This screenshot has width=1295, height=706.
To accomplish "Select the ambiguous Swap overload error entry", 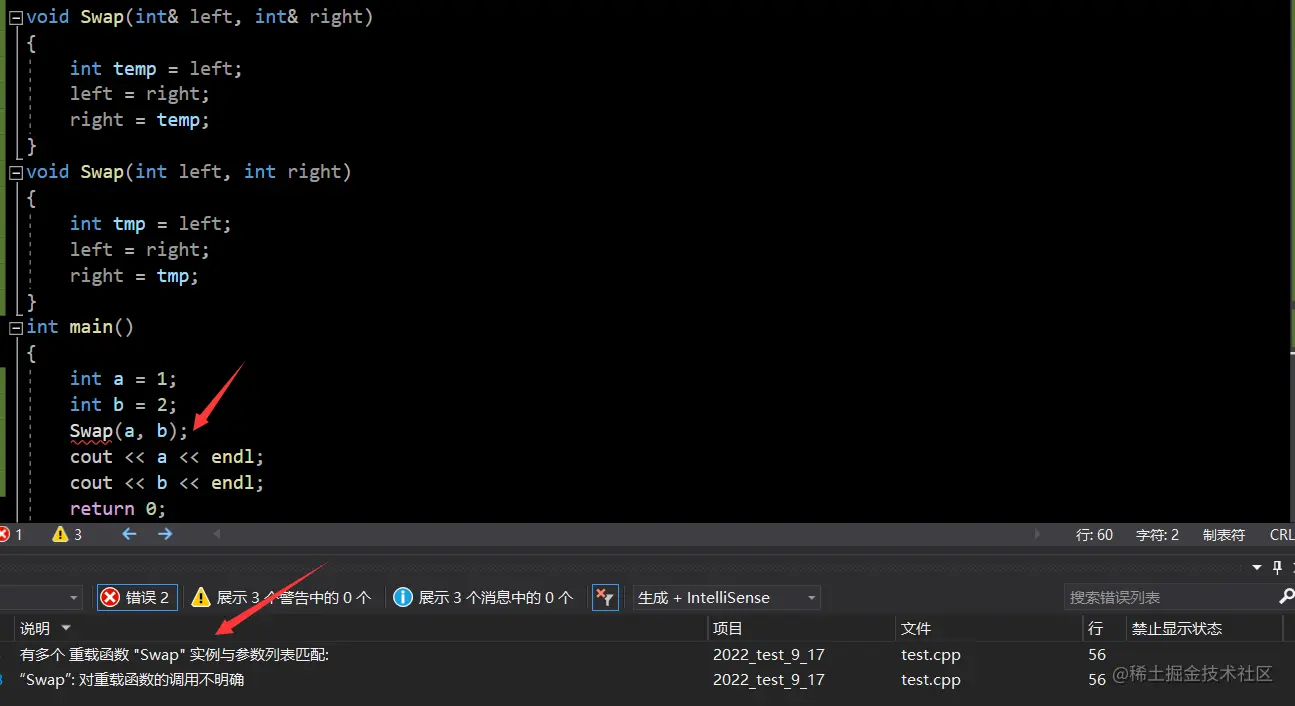I will [x=300, y=679].
